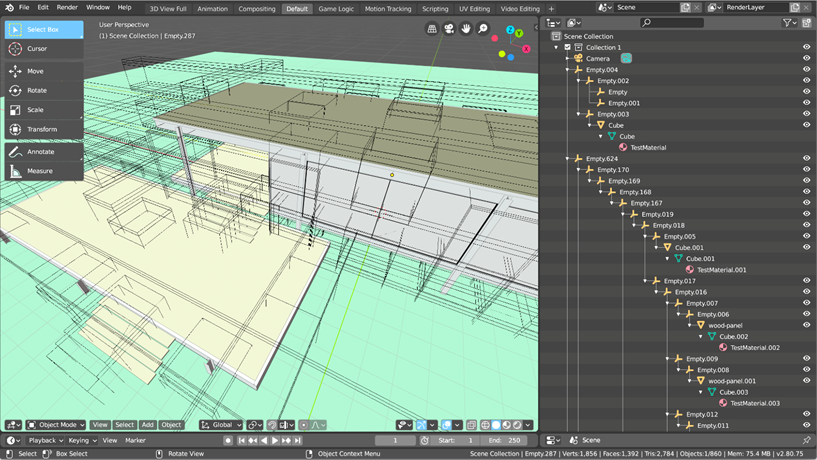Switch to the UV Editing workspace tab
817x460 pixels.
(x=474, y=8)
